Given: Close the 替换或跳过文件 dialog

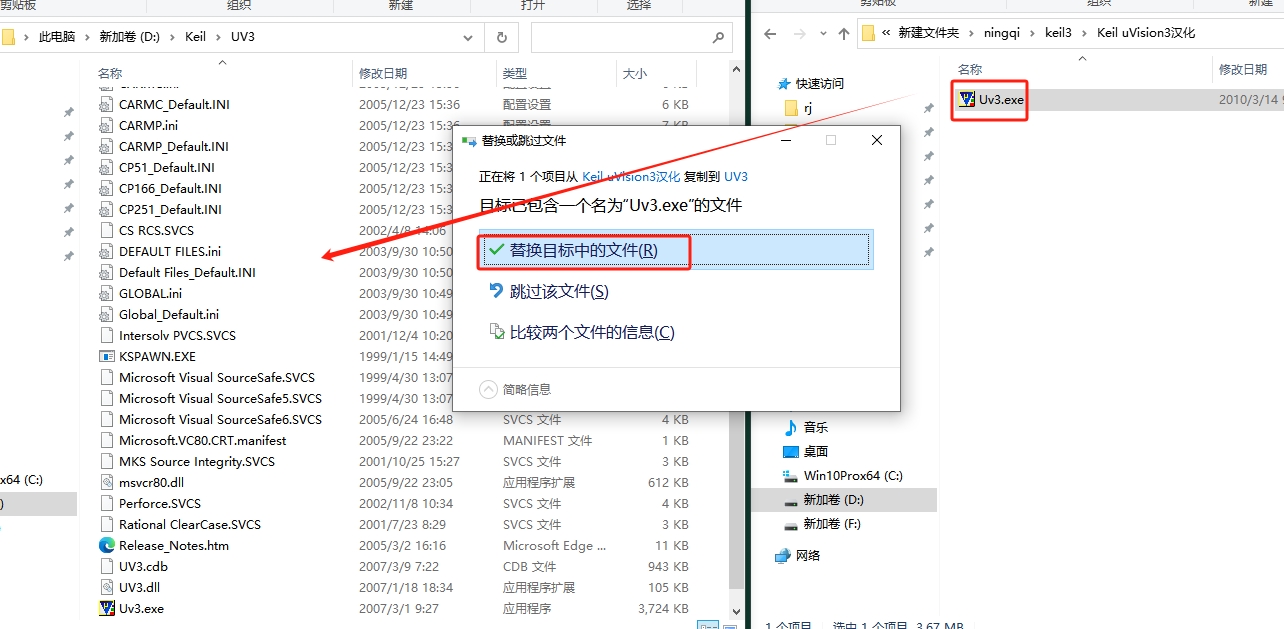Looking at the screenshot, I should pyautogui.click(x=877, y=141).
